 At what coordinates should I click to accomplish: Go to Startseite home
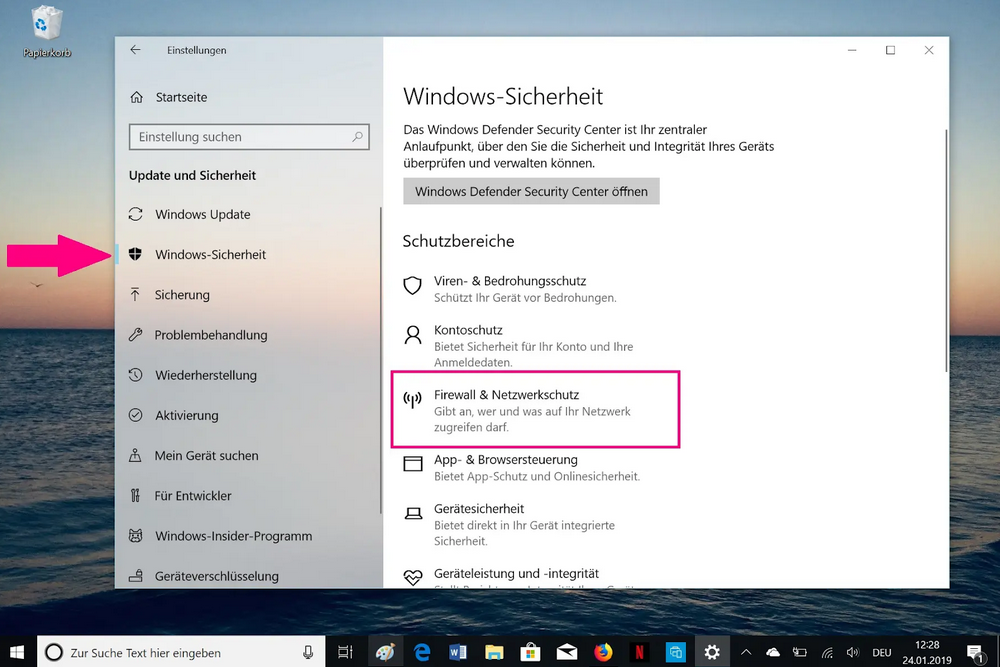click(181, 97)
